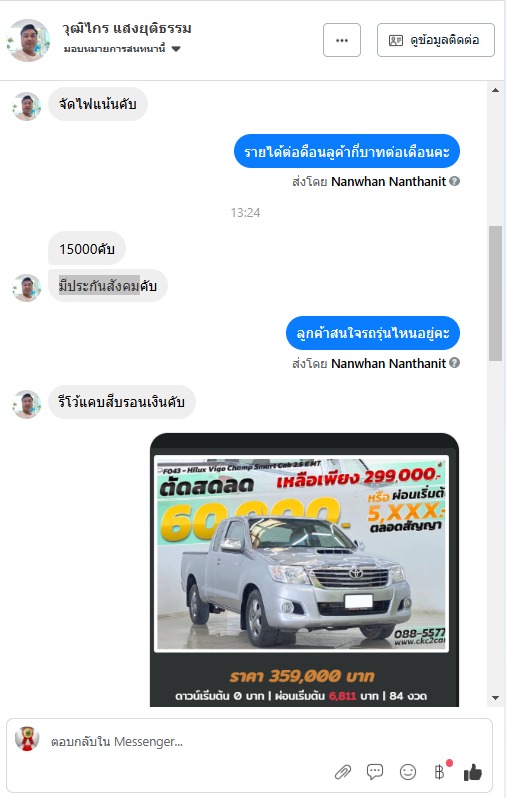Click help icon under car model question

[455, 363]
